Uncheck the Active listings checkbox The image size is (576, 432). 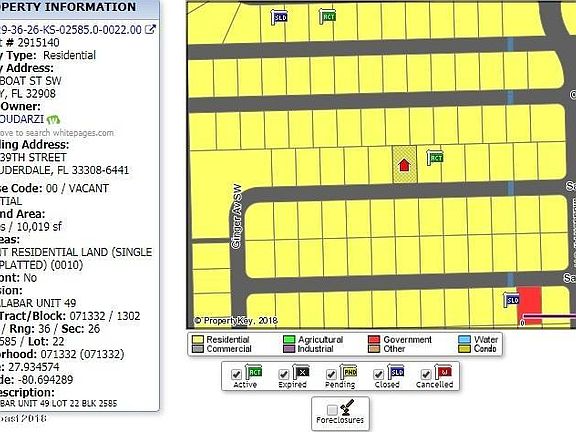(x=236, y=374)
